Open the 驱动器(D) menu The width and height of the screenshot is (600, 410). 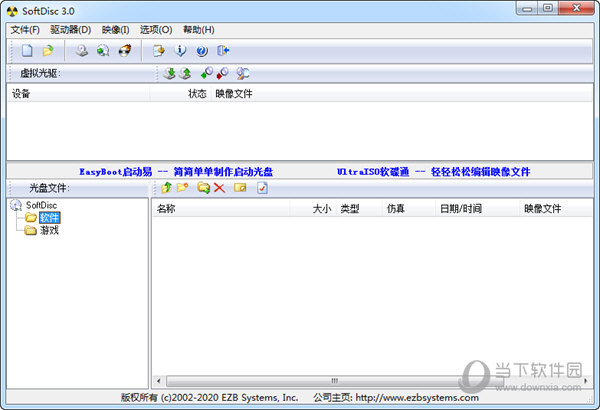point(70,30)
